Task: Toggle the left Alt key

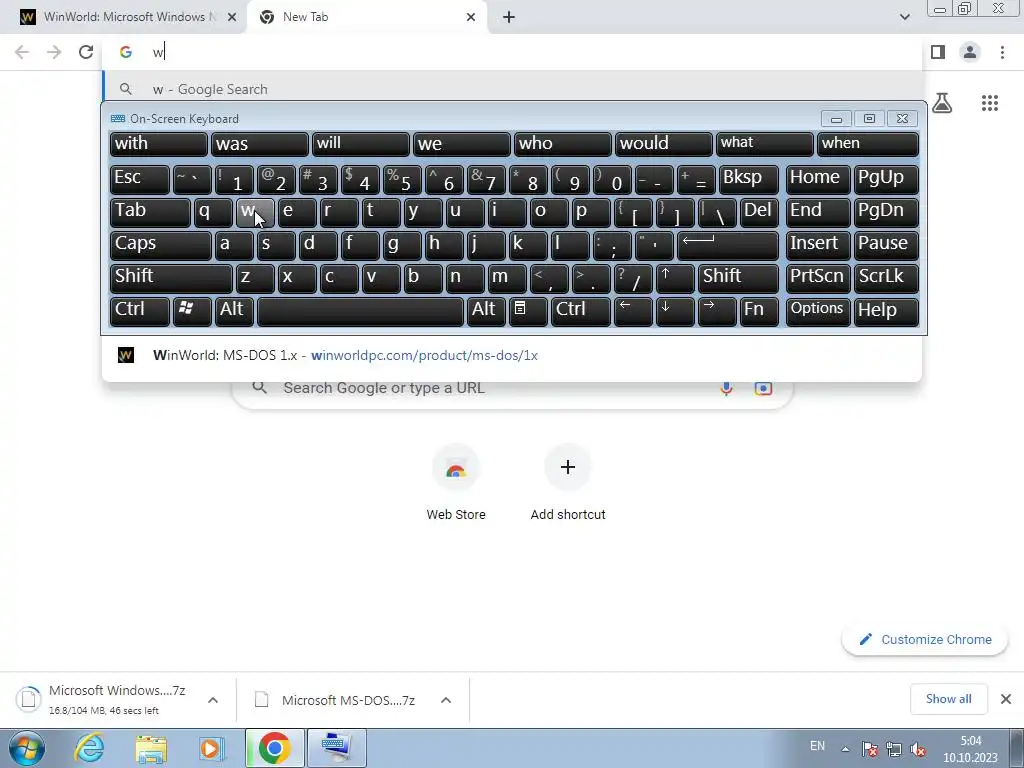Action: click(x=234, y=311)
